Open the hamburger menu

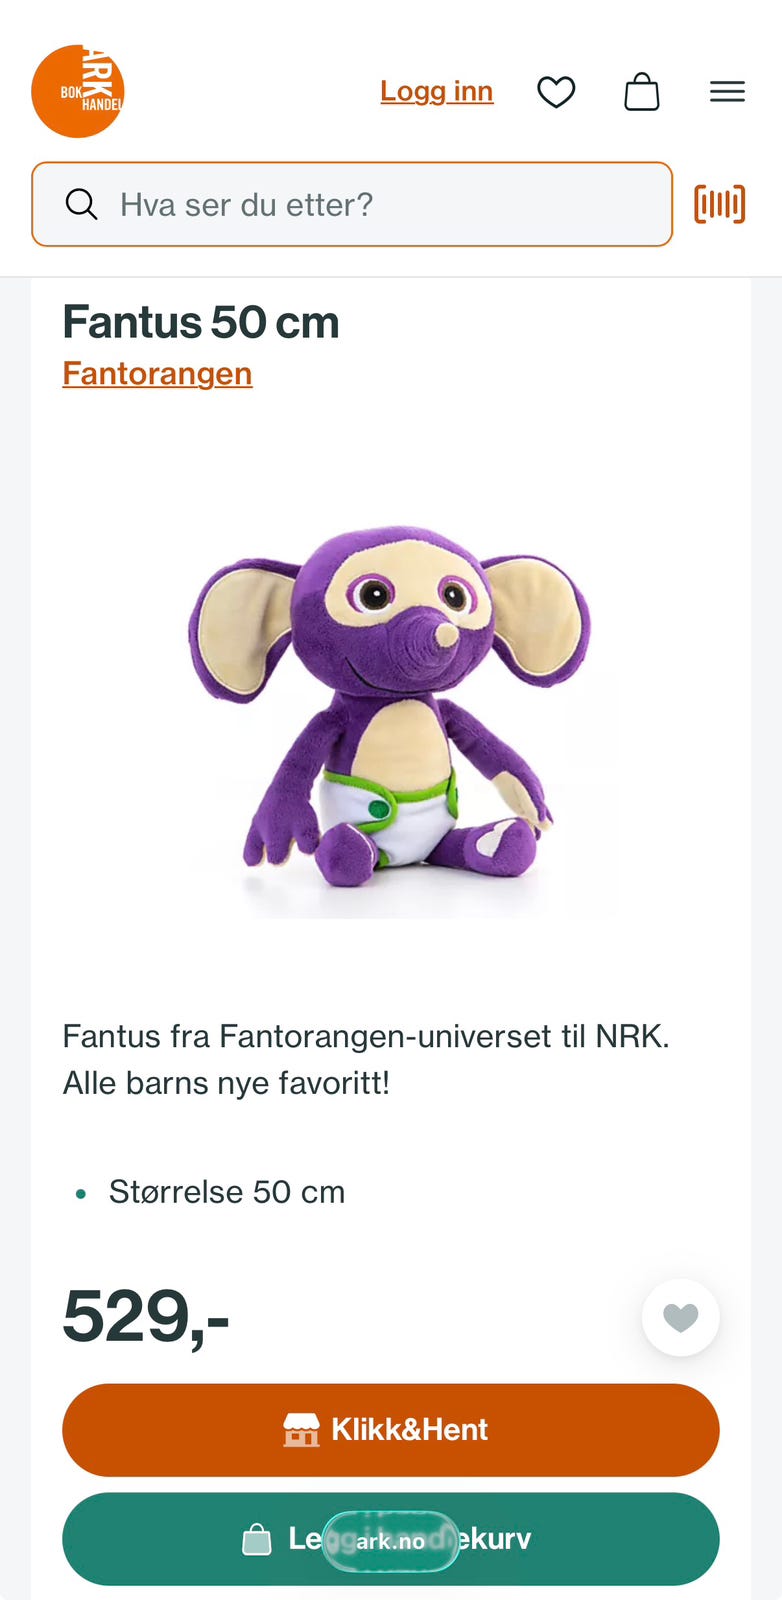pos(727,92)
